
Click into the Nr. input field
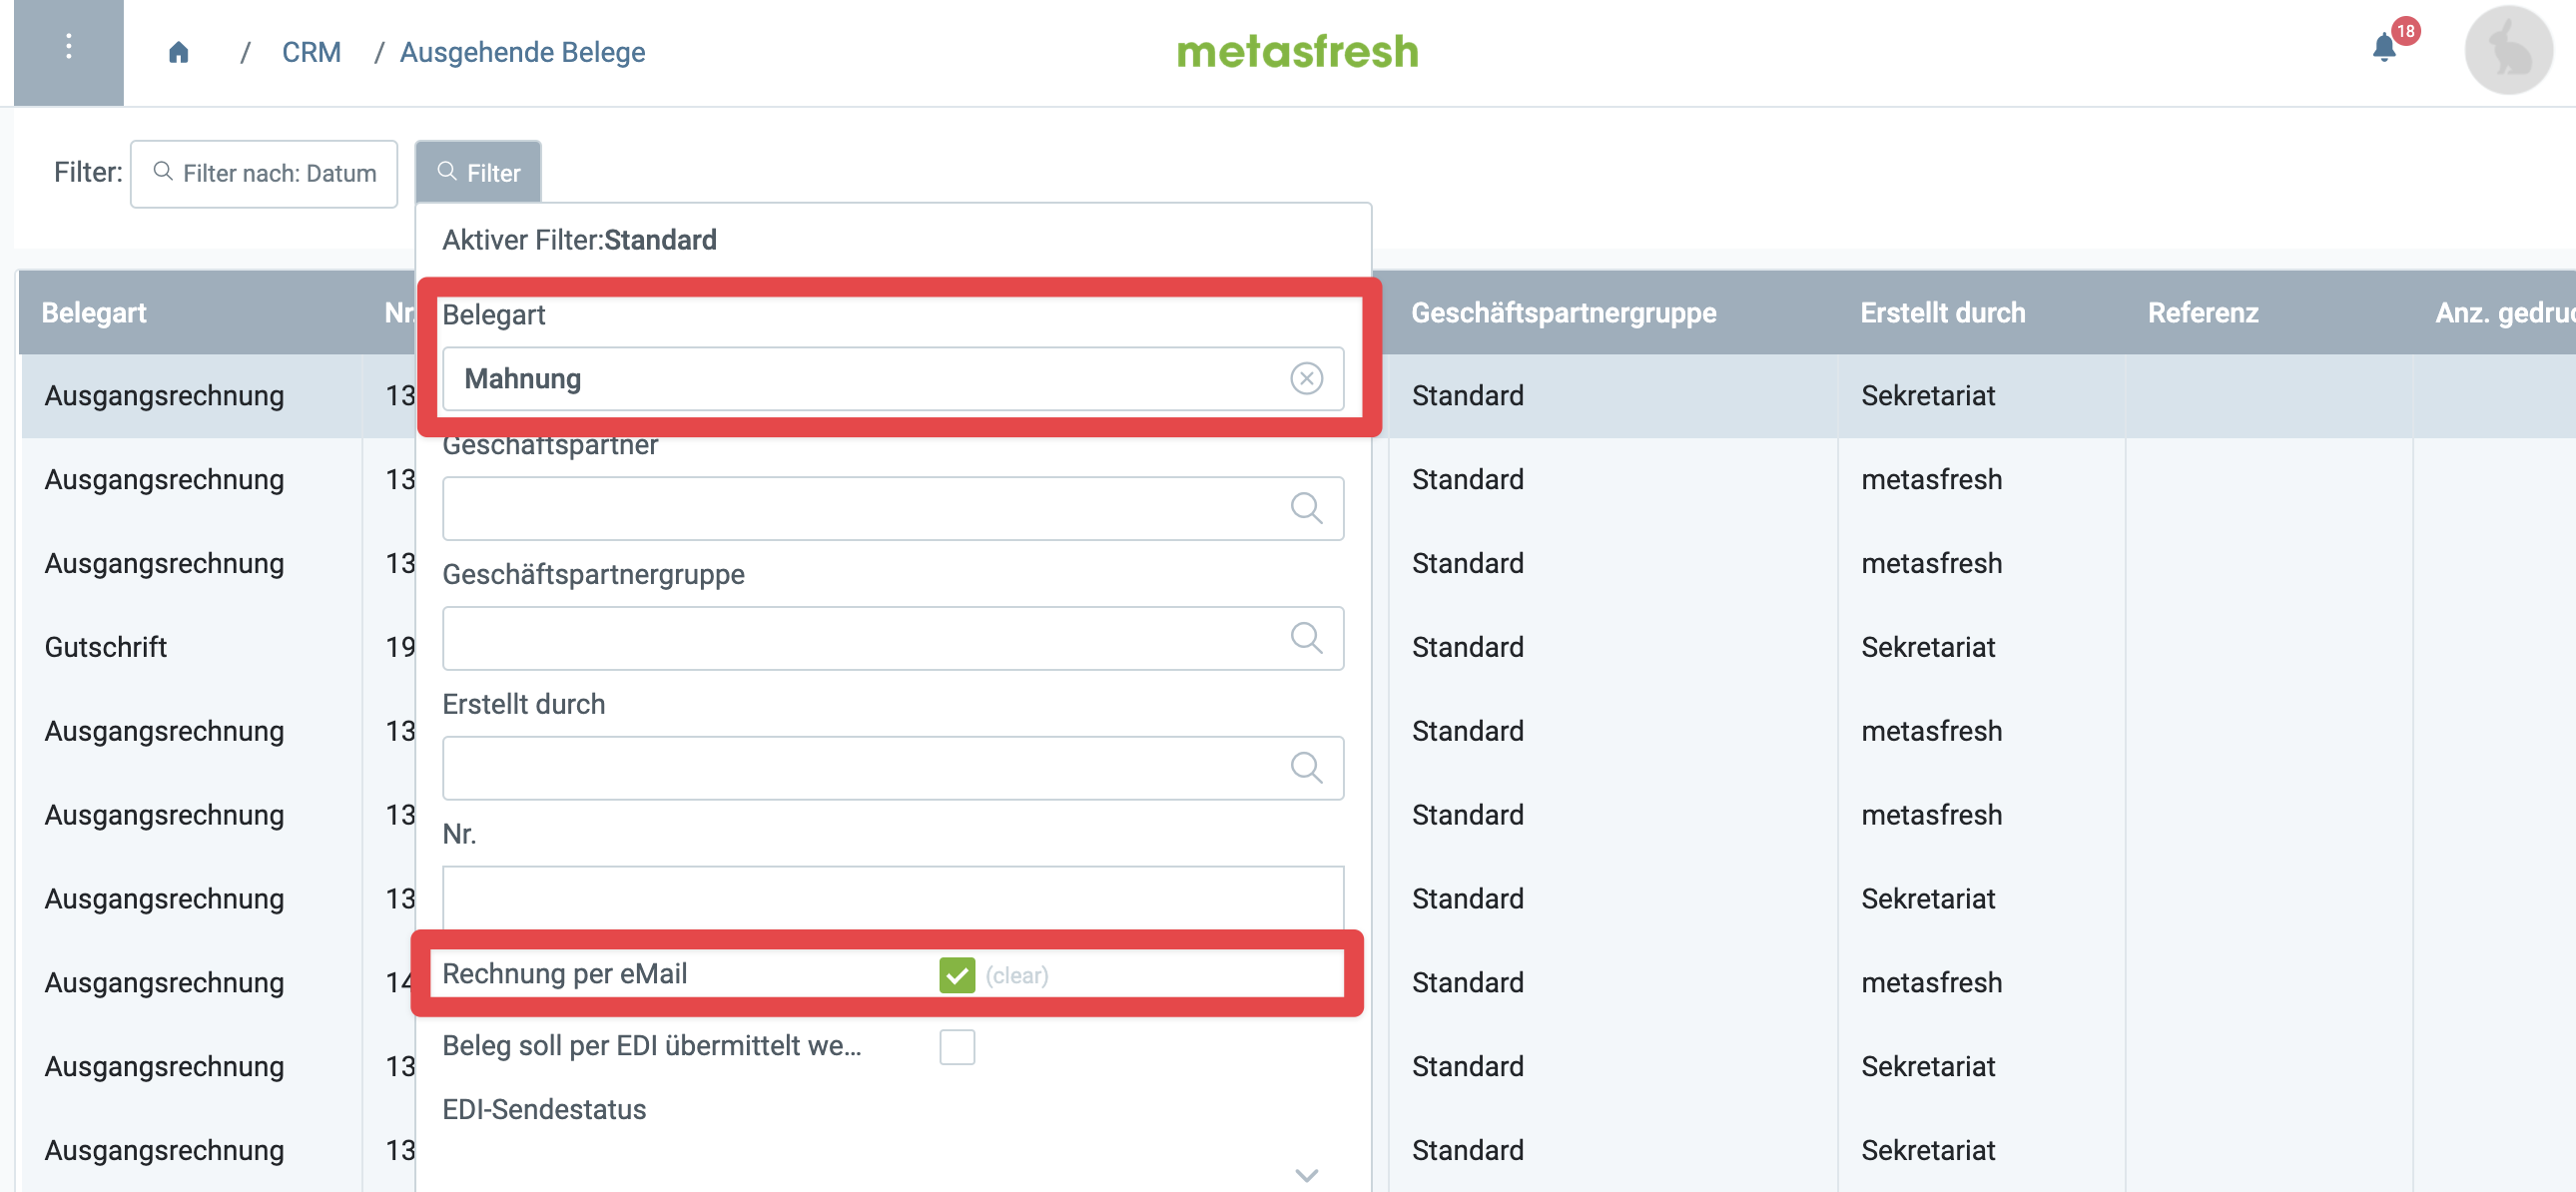[x=892, y=897]
